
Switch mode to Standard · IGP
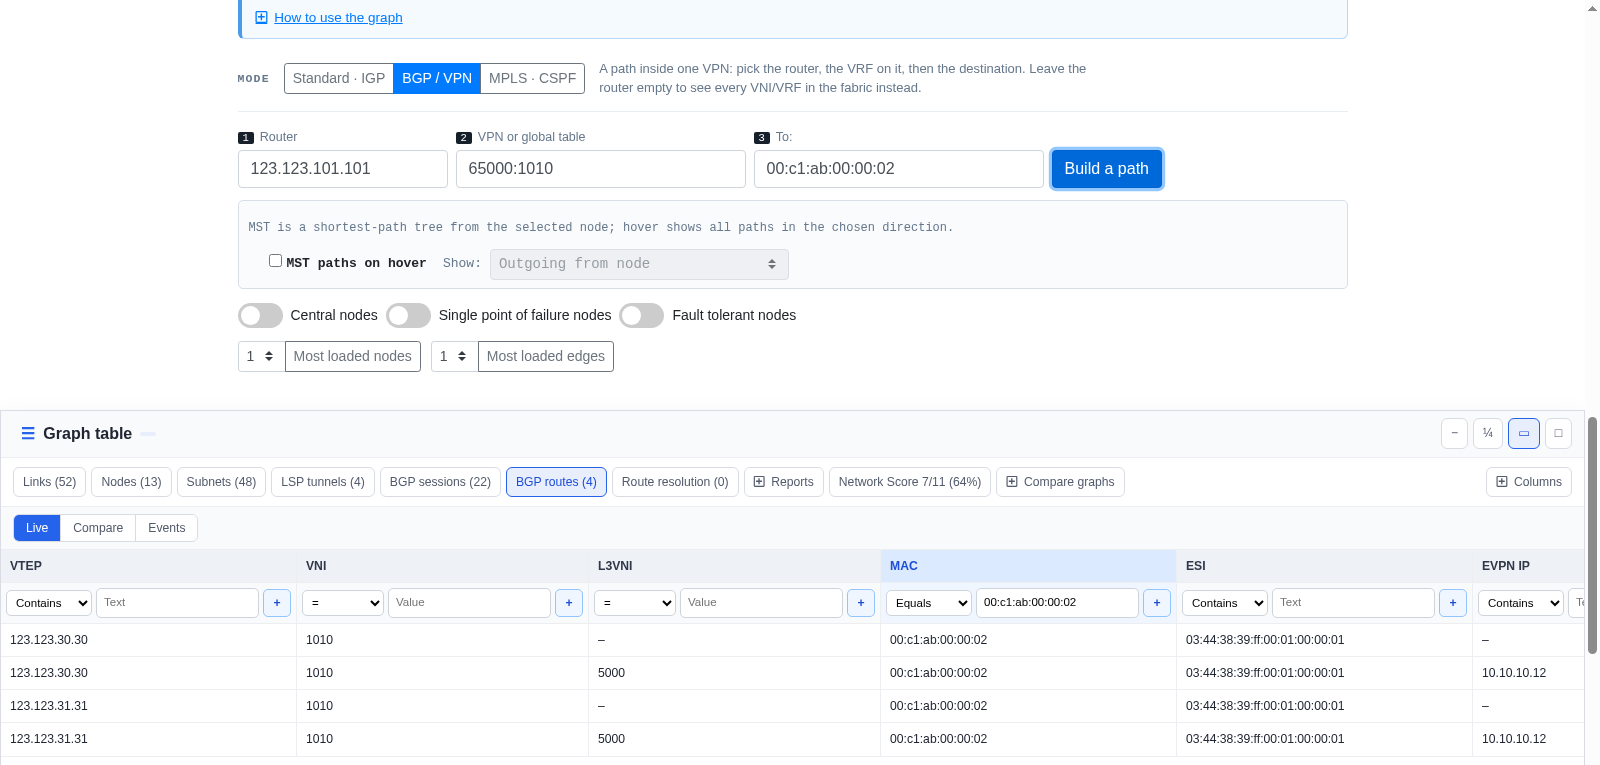coord(339,78)
